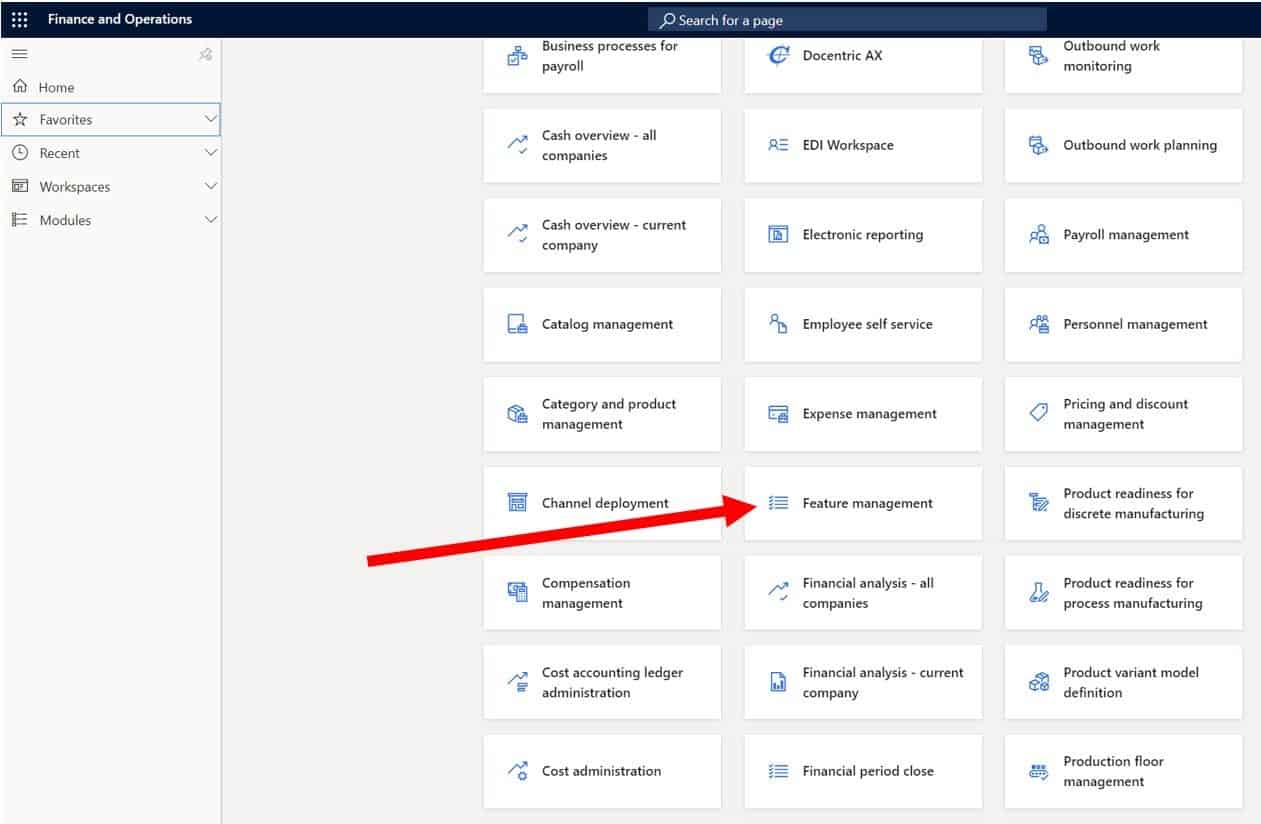Click the Expense management icon
Viewport: 1261px width, 824px height.
(778, 414)
